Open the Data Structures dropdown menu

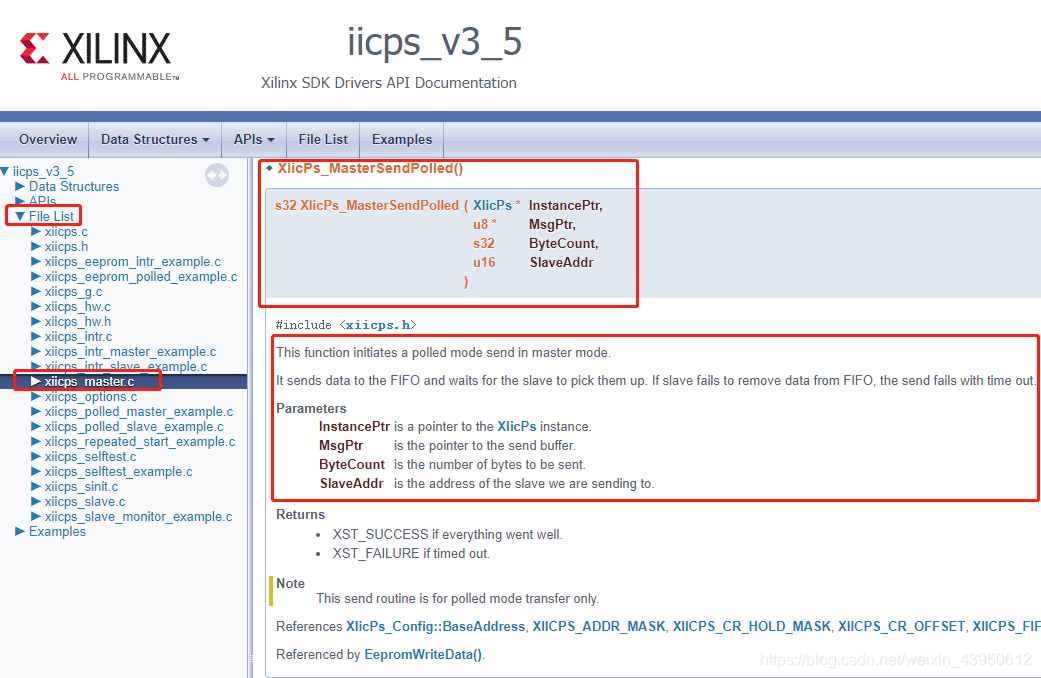pos(155,139)
